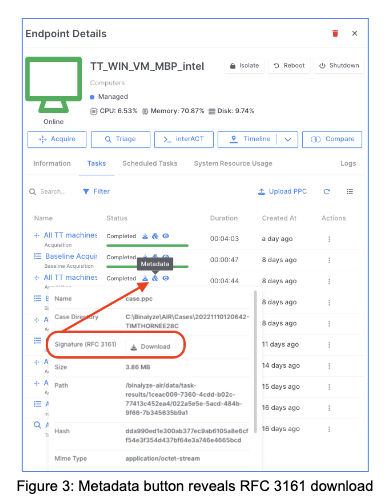
Task: Open the All TT machines task lasting 00:04:44
Action: point(70,278)
